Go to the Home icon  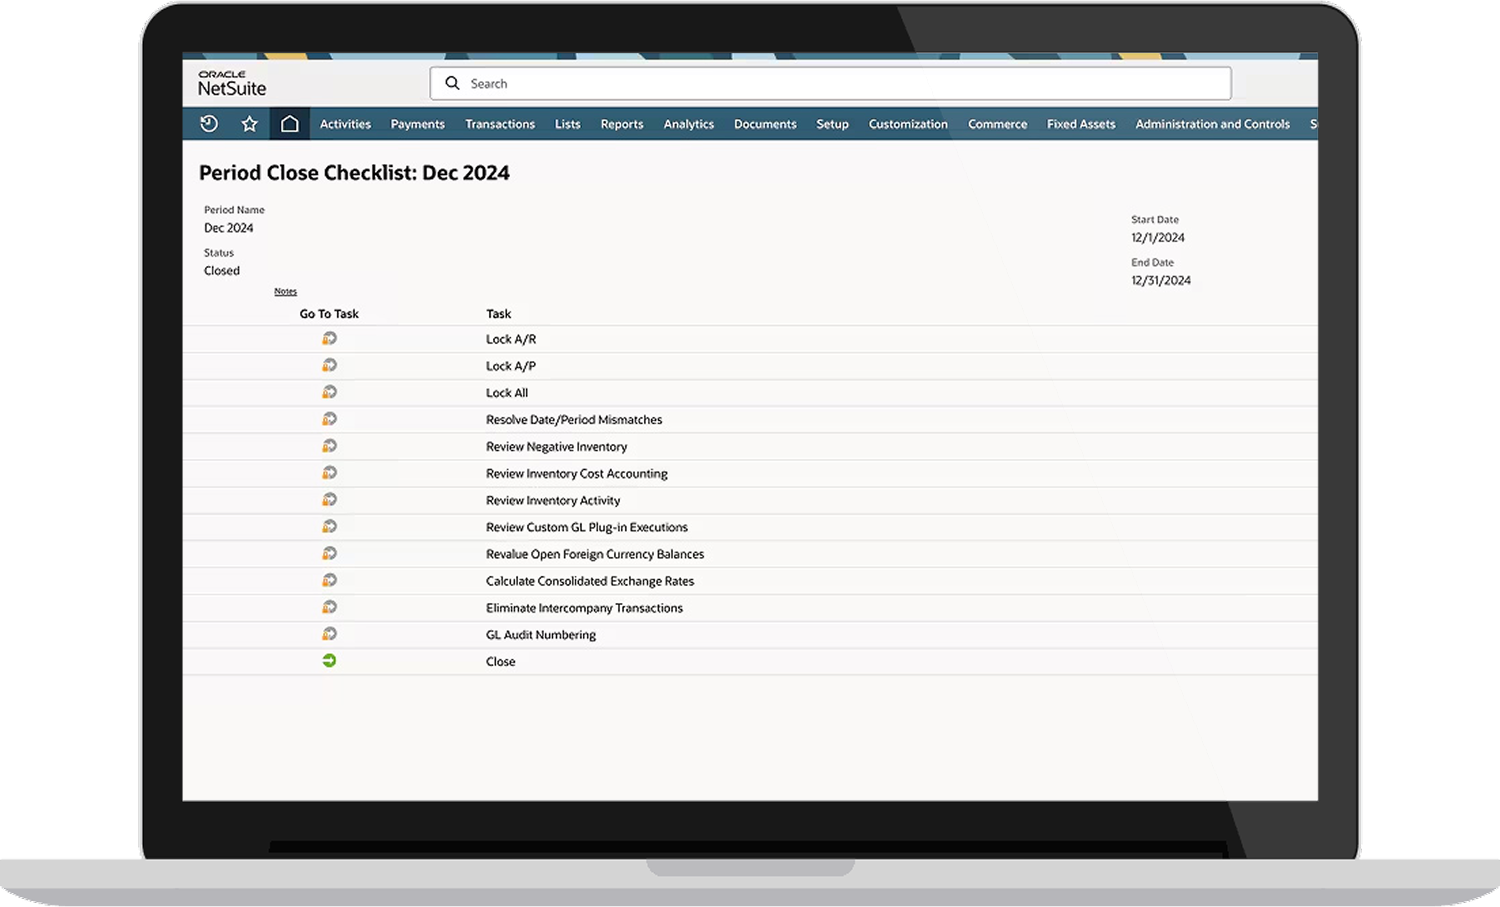(290, 124)
